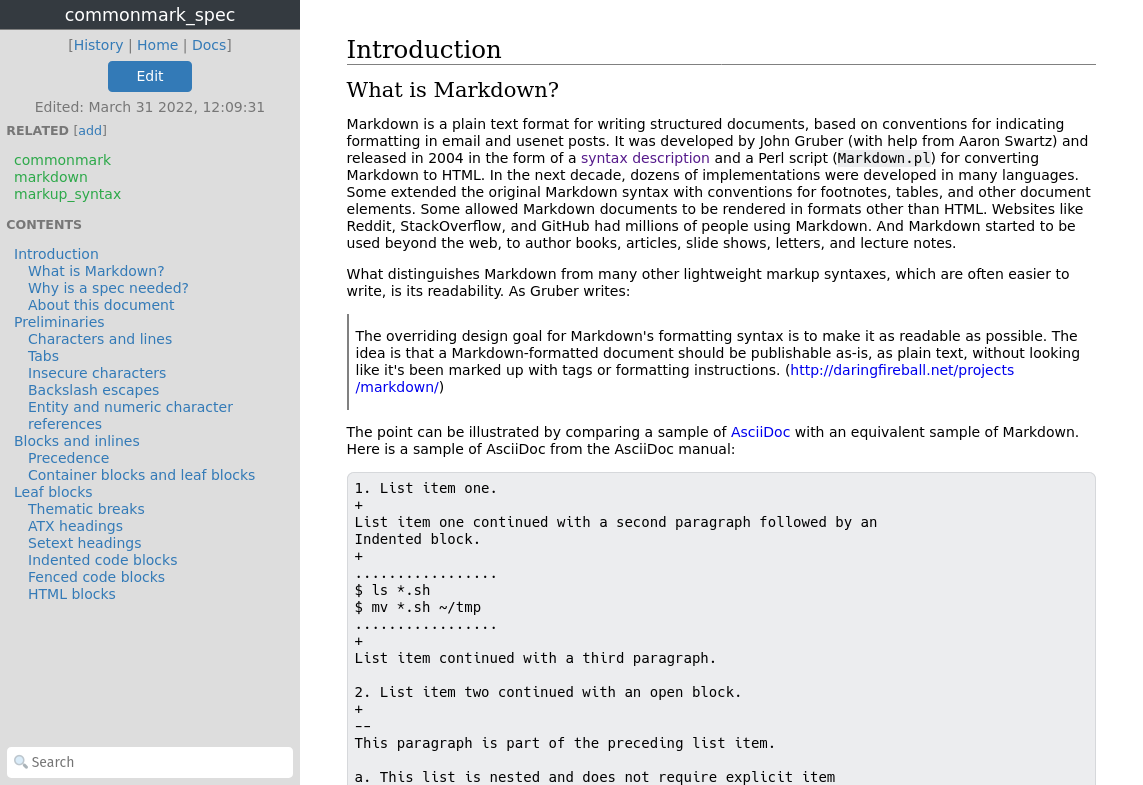
Task: Go to 'HTML blocks' in contents
Action: pyautogui.click(x=71, y=594)
